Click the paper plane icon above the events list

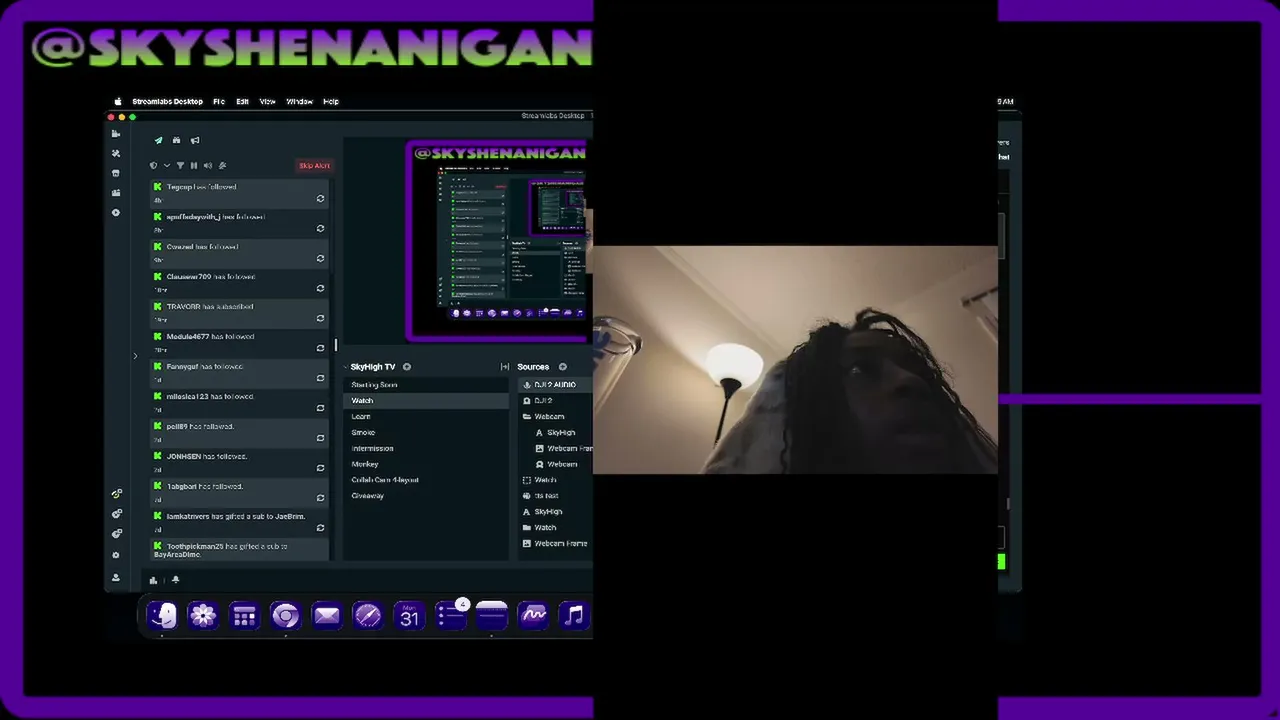tap(158, 140)
